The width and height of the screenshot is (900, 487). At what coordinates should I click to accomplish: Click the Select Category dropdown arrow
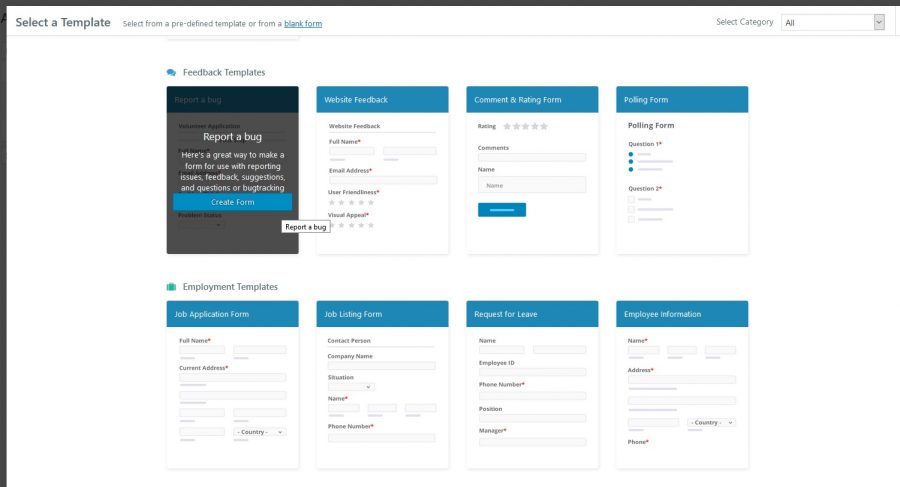(x=879, y=22)
